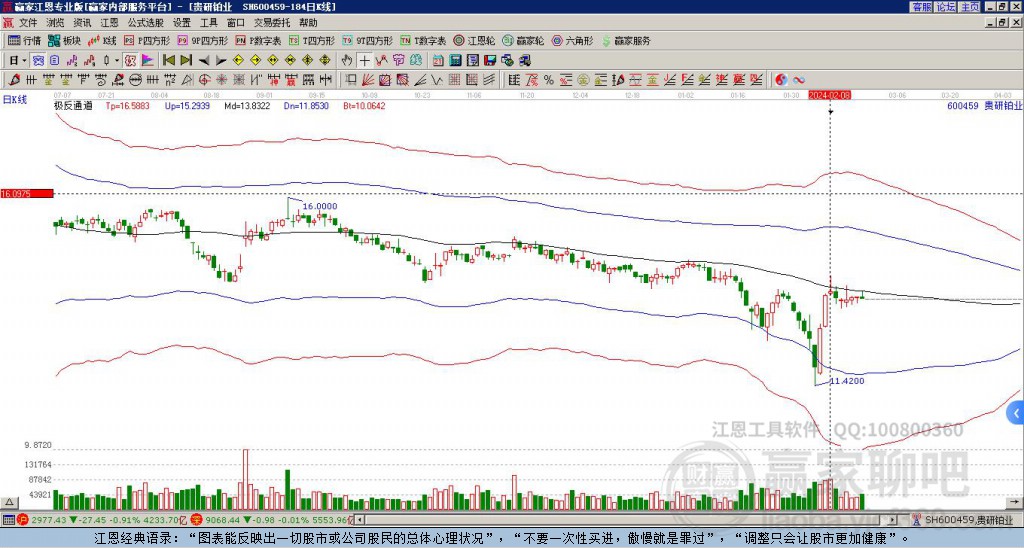This screenshot has width=1024, height=548.
Task: Click the 600459 贵研铂业 stock label
Action: coord(984,105)
